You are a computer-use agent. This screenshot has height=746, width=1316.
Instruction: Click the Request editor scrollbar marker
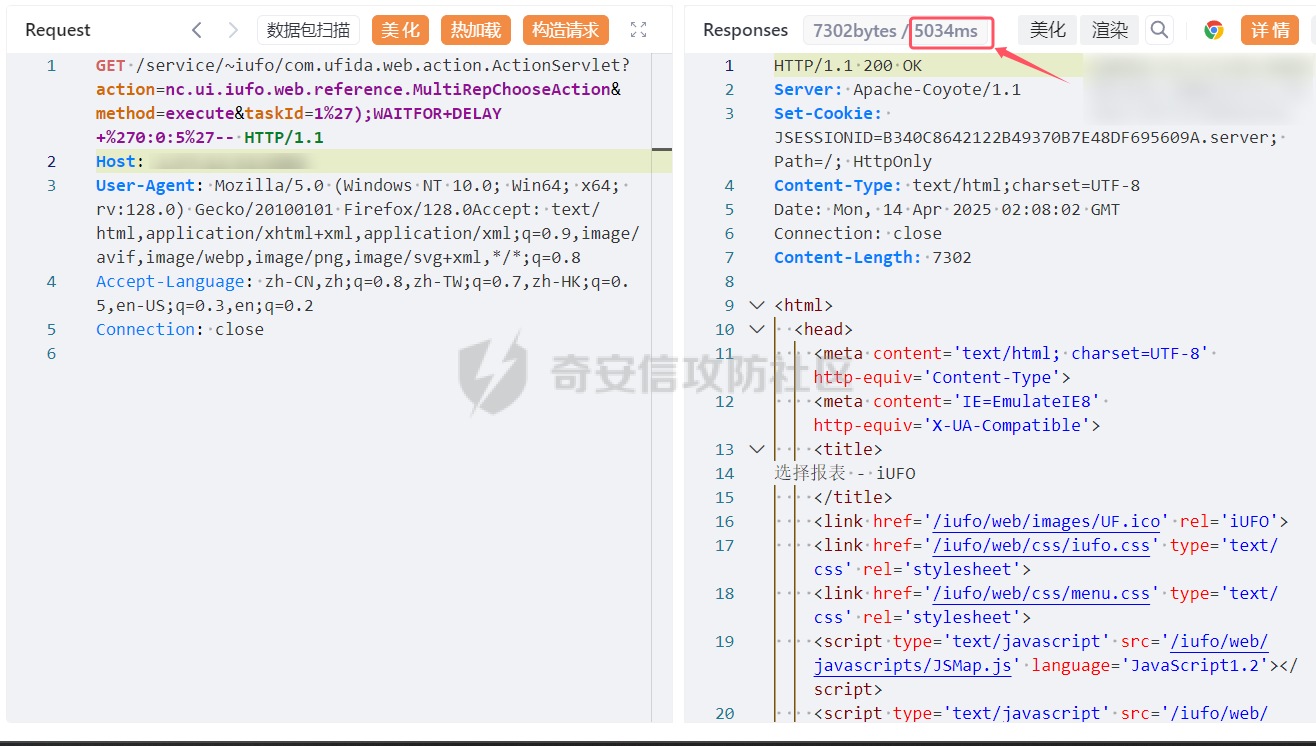662,150
